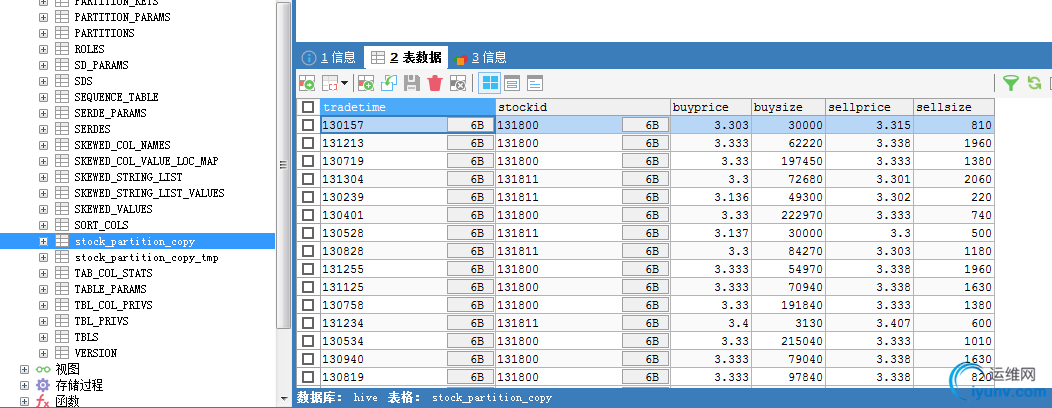The height and width of the screenshot is (408, 1052).
Task: Select the SERDE_PARAMS table row
Action: tap(110, 113)
